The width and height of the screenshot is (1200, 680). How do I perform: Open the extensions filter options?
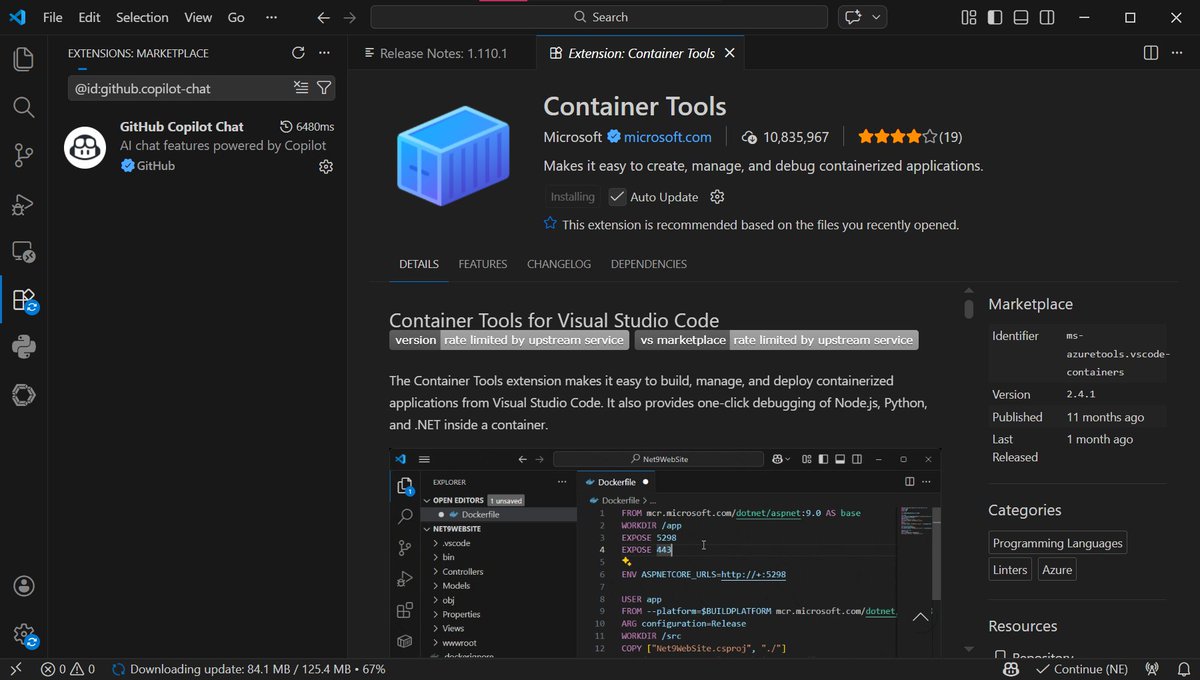(x=324, y=88)
